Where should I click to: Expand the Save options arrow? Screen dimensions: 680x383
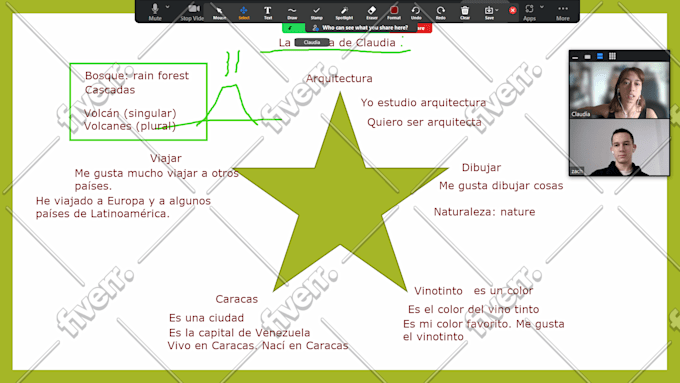click(497, 10)
